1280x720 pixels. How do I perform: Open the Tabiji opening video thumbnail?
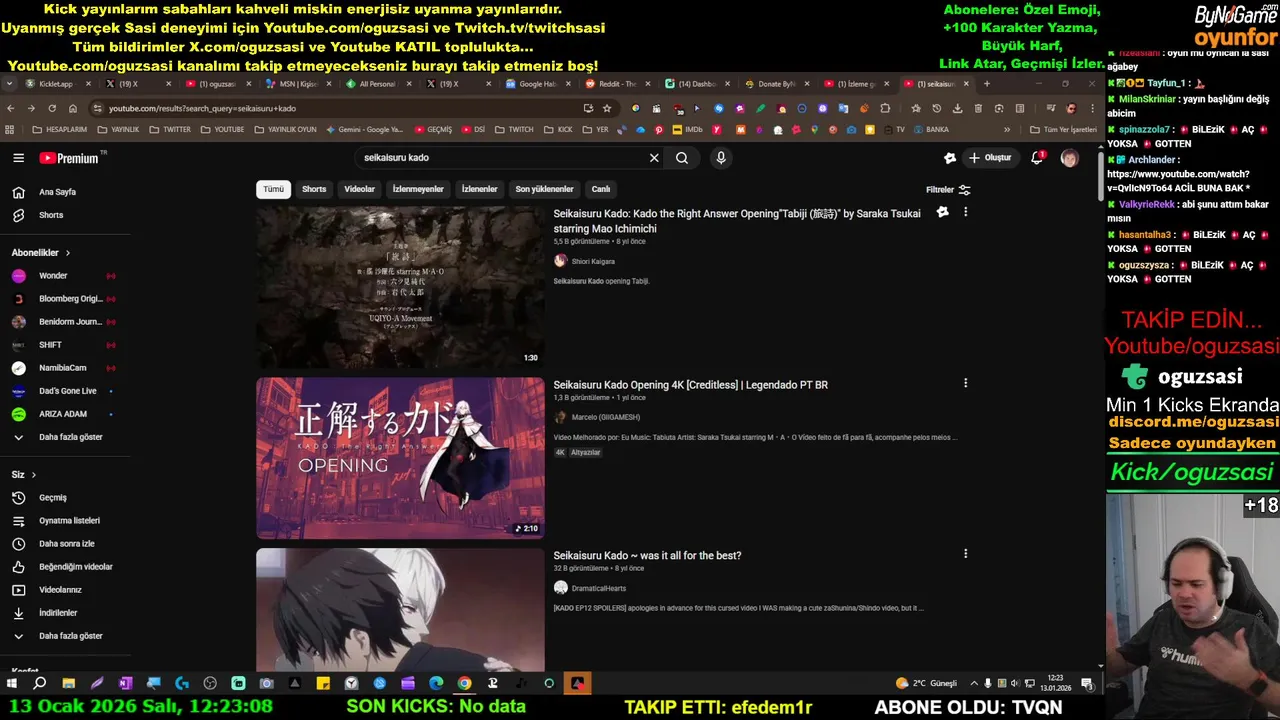pos(400,287)
